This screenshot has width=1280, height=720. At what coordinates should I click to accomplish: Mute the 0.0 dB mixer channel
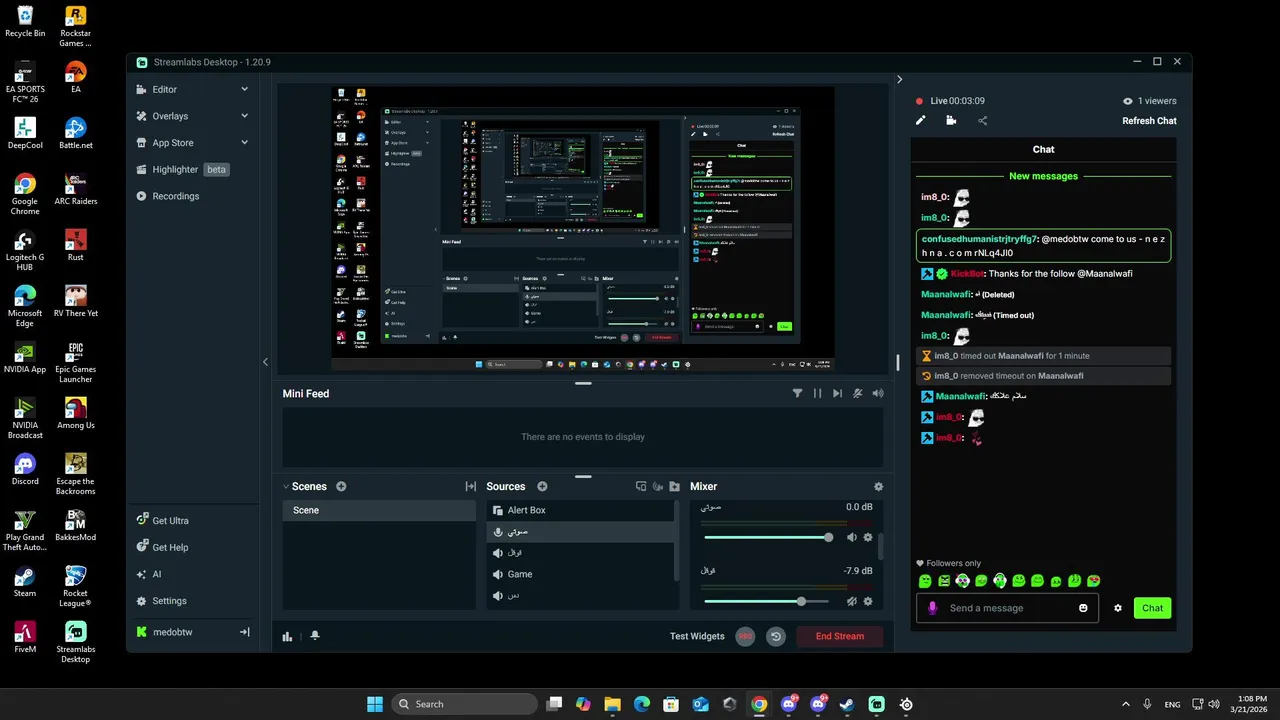click(852, 537)
